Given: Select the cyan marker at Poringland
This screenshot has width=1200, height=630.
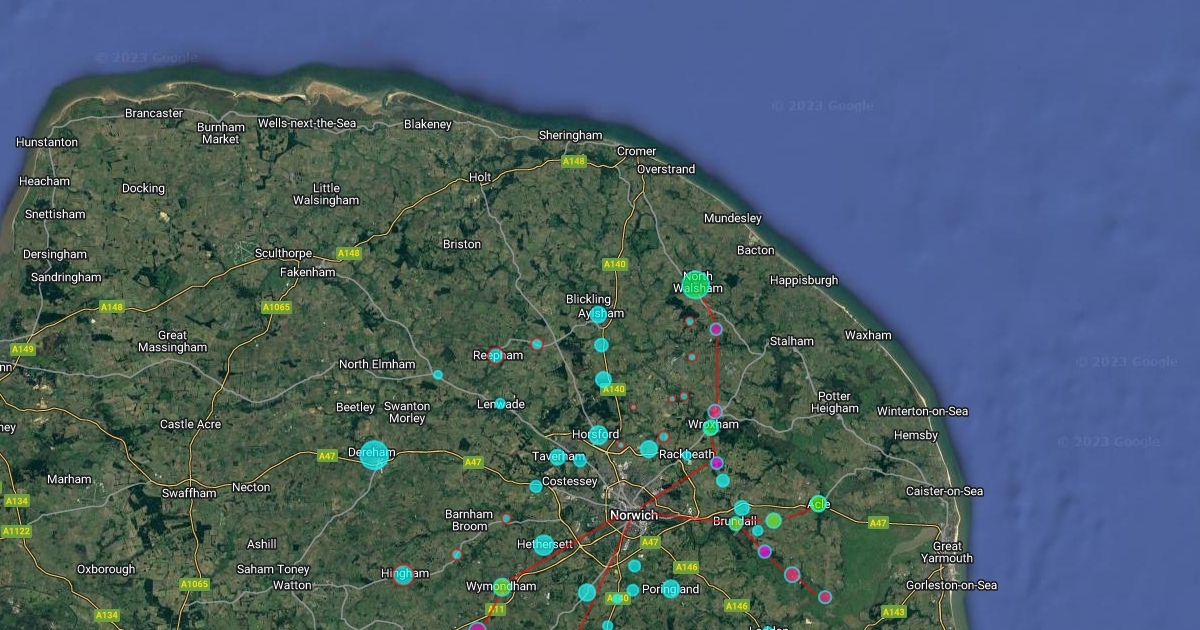Looking at the screenshot, I should click(x=671, y=588).
